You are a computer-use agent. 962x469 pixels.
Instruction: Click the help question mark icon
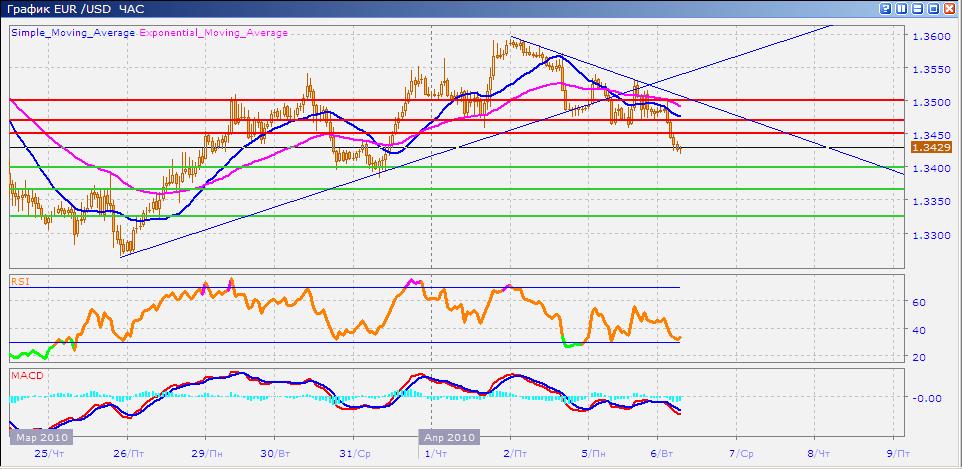coord(887,8)
